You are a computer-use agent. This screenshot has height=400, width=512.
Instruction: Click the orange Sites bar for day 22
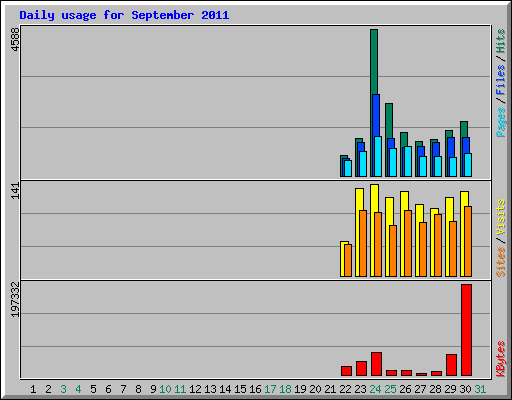(348, 260)
